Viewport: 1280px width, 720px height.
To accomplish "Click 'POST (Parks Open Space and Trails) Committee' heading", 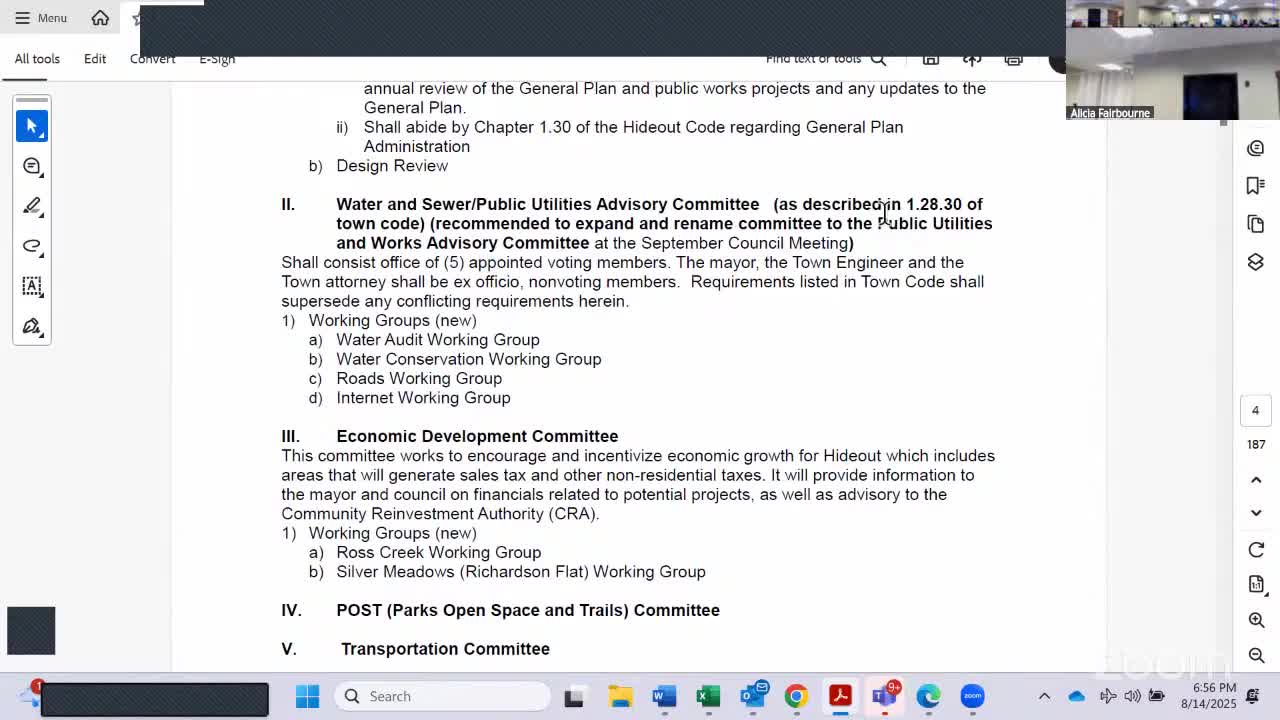I will click(x=528, y=610).
